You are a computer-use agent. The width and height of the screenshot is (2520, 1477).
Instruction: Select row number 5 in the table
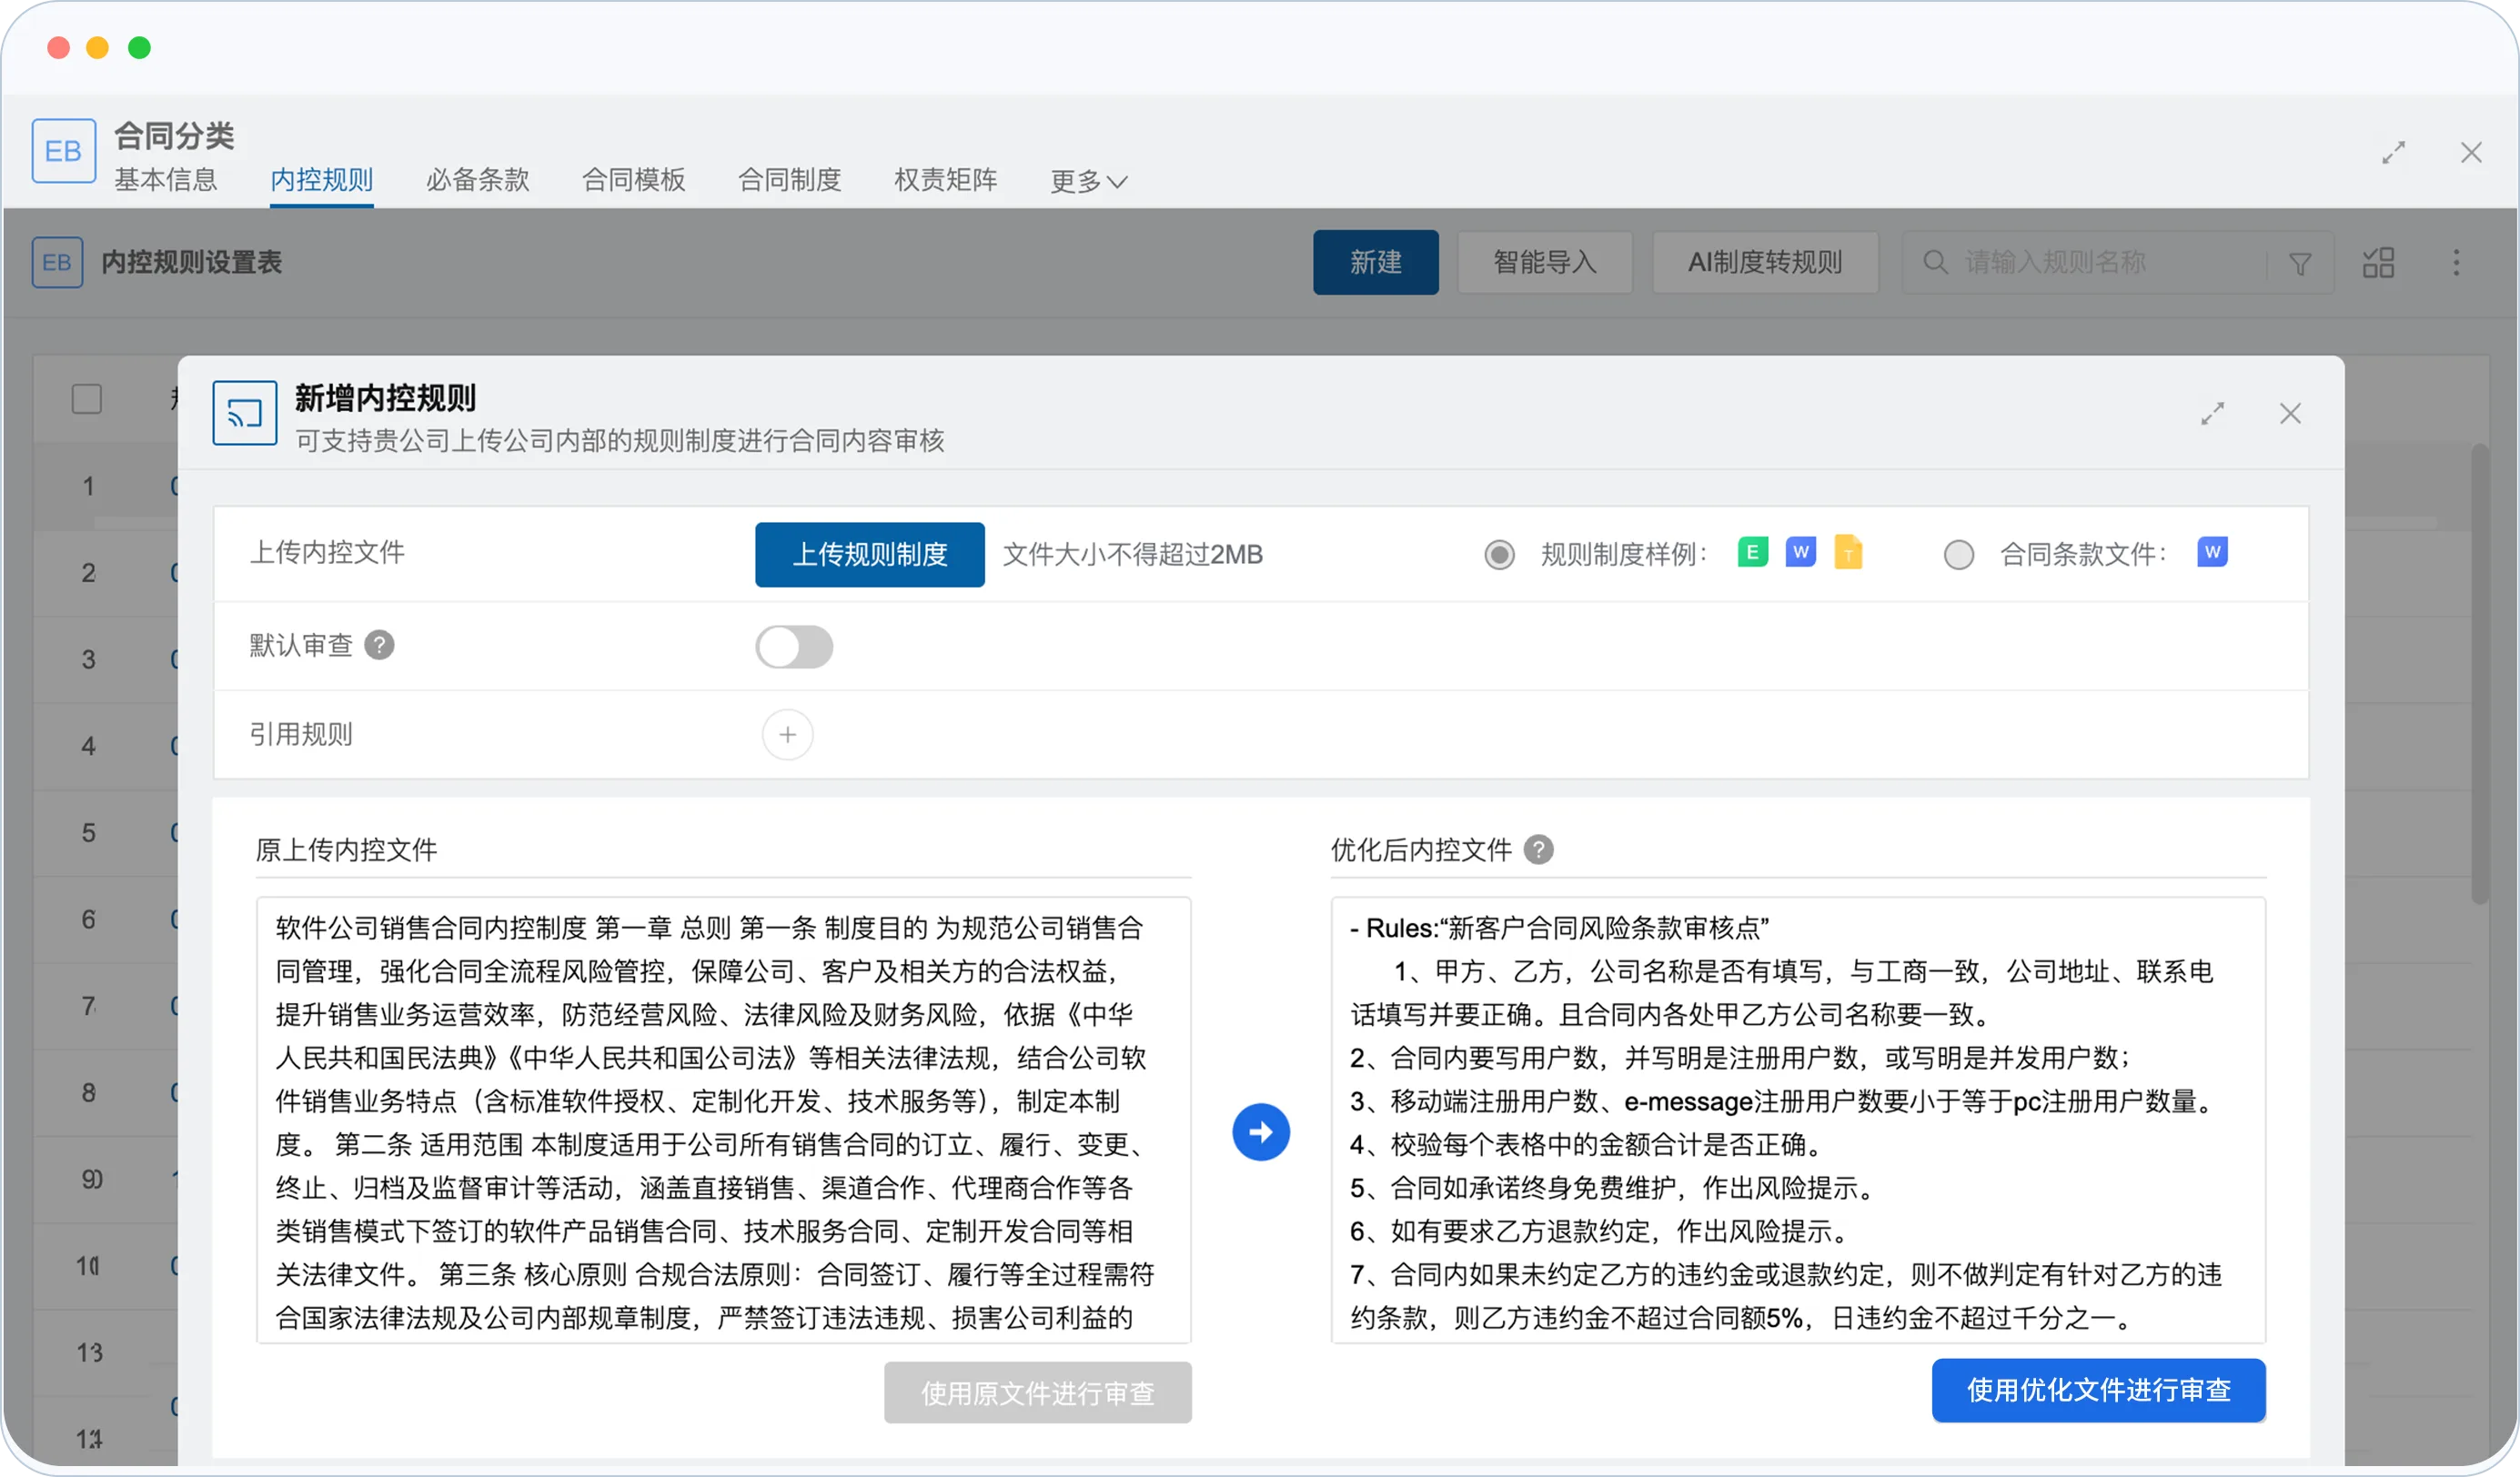(88, 833)
